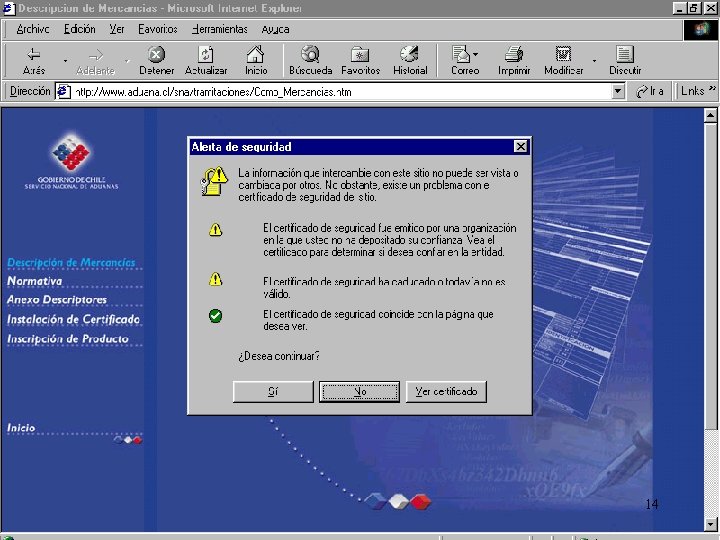
Task: Expand the Modificar dropdown arrow
Action: [x=594, y=61]
